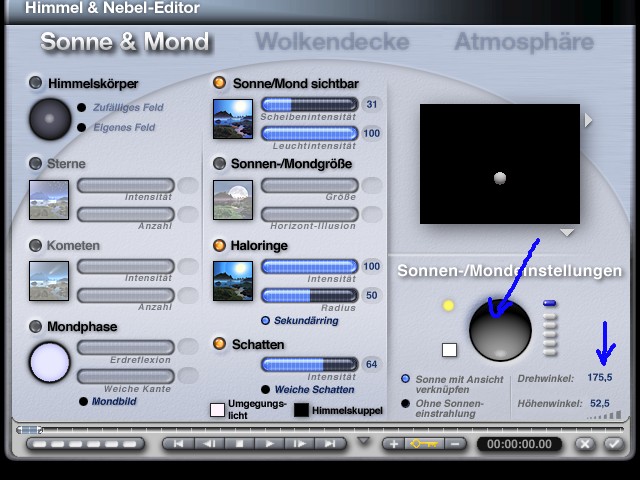The height and width of the screenshot is (480, 640).
Task: Click the Haloringe preview thumbnail
Action: click(233, 281)
